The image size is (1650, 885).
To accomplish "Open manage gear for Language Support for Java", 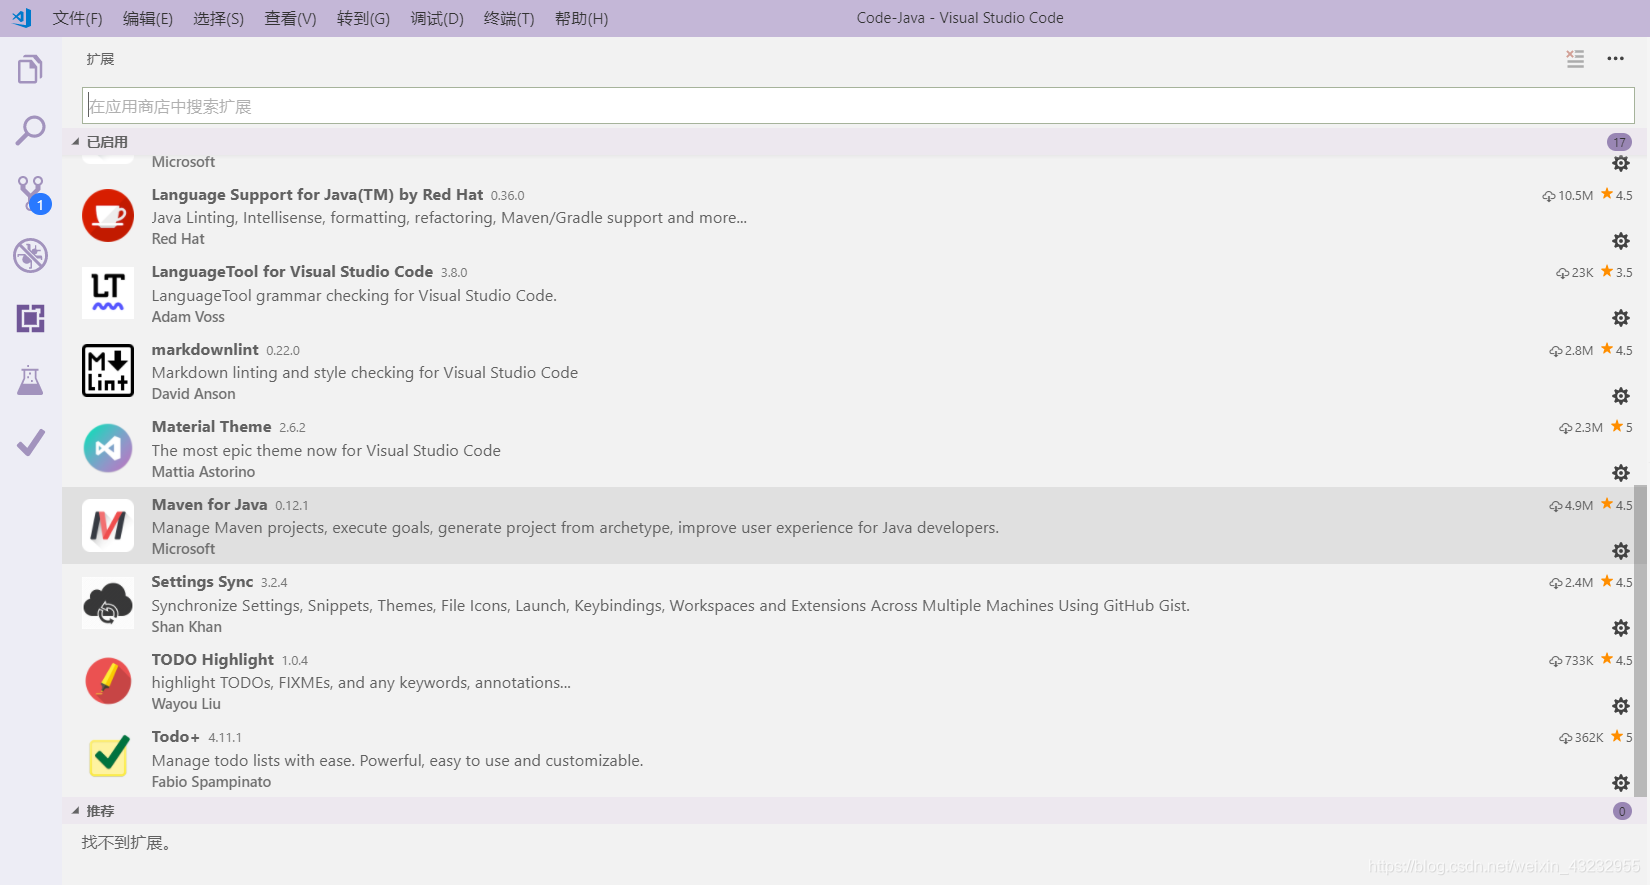I will click(x=1621, y=241).
